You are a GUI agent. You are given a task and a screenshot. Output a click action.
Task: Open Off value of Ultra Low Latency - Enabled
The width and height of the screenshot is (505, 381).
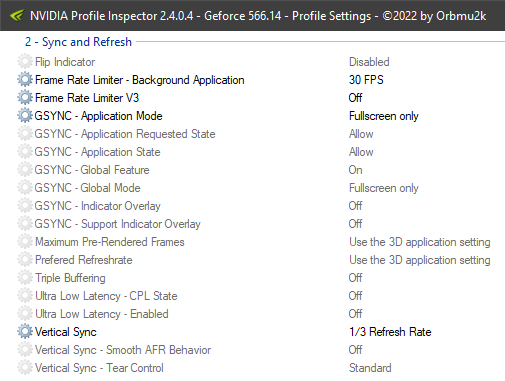pos(355,314)
